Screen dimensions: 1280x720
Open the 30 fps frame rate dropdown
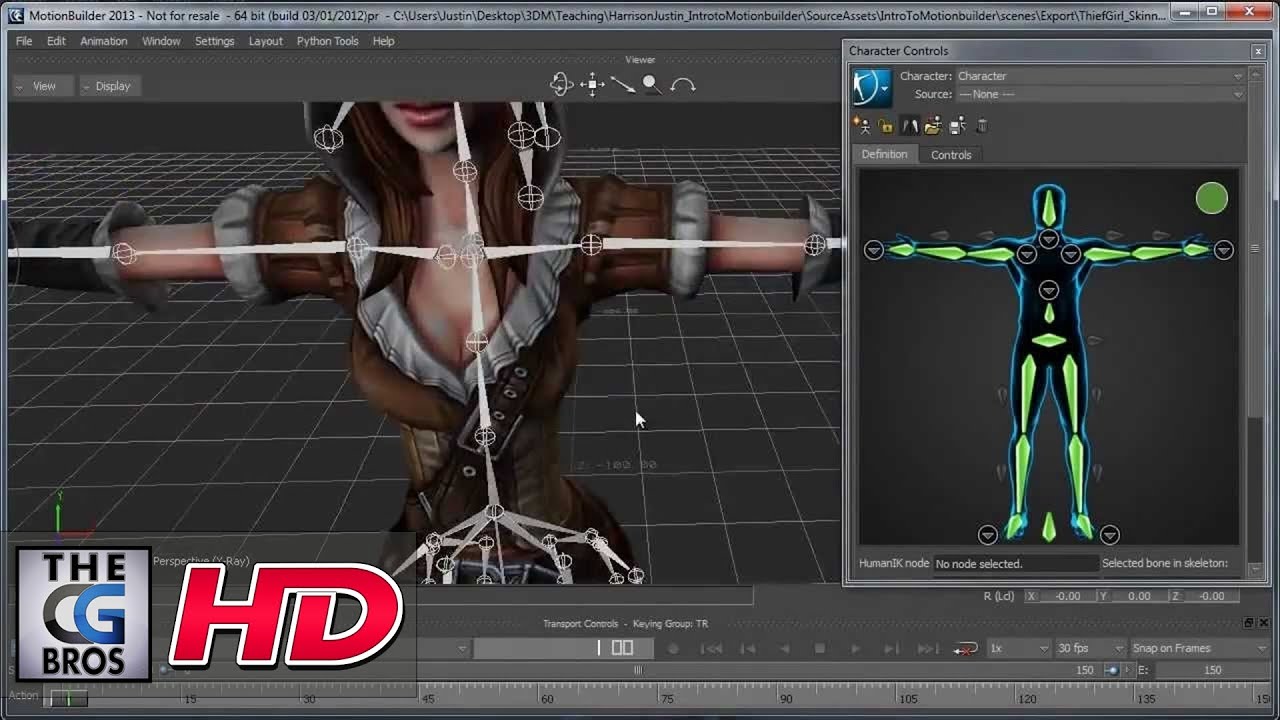tap(1089, 648)
